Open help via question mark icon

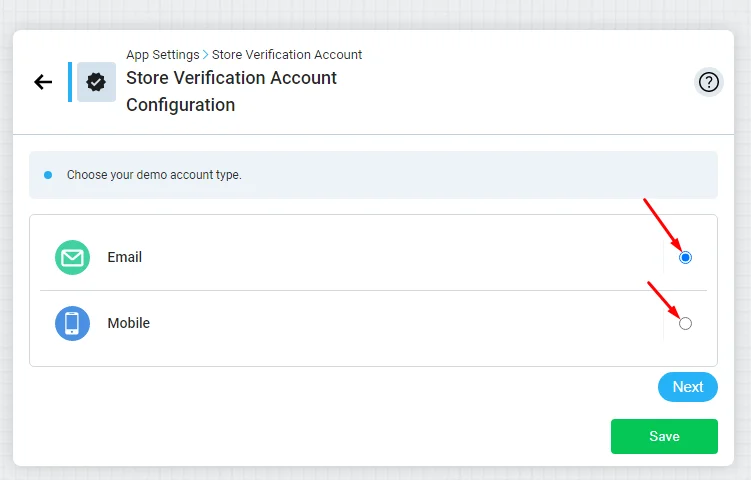(x=708, y=82)
